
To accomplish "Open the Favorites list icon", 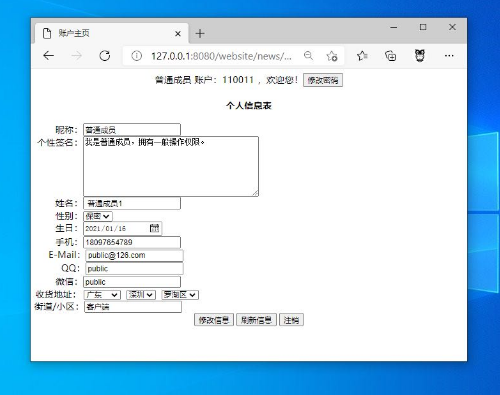I will [x=362, y=56].
